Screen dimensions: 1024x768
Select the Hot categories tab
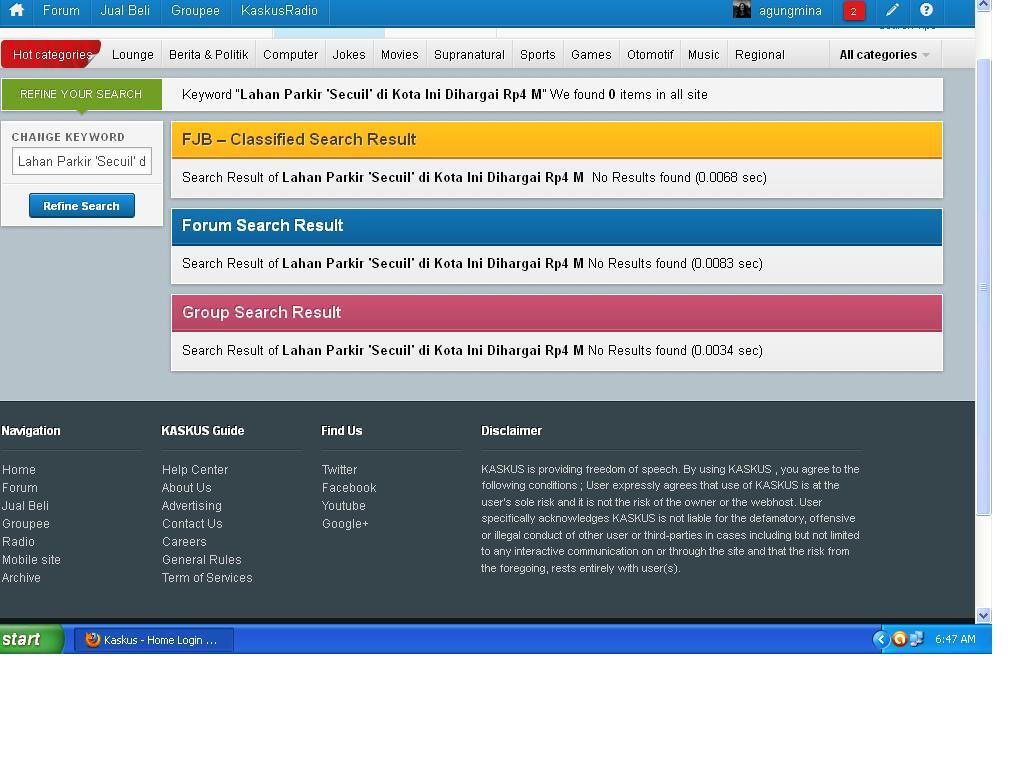pyautogui.click(x=51, y=54)
